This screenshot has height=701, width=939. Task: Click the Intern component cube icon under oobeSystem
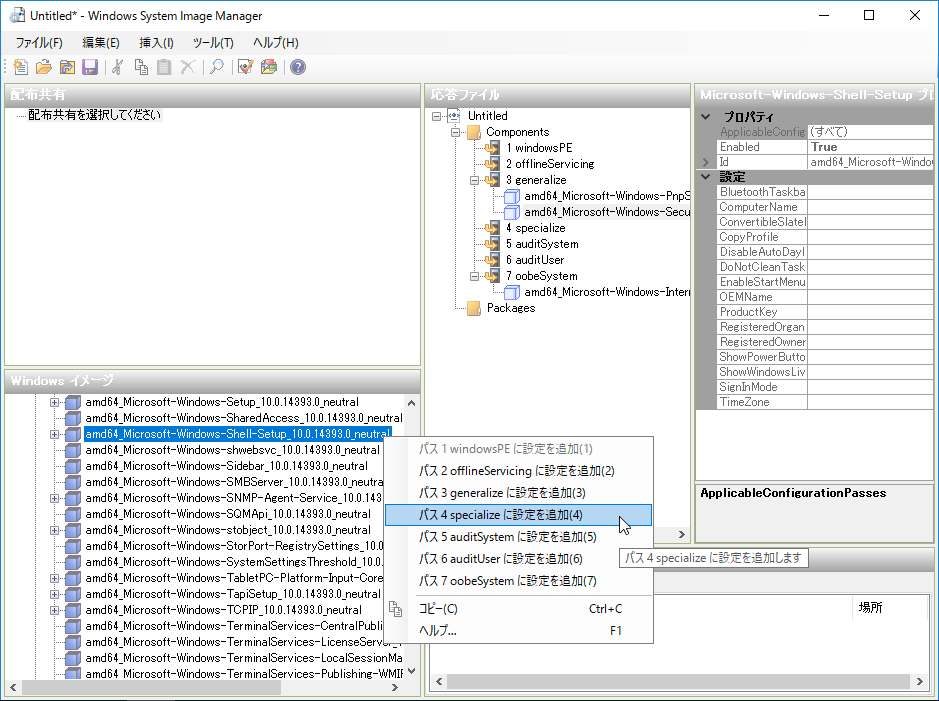pyautogui.click(x=511, y=292)
